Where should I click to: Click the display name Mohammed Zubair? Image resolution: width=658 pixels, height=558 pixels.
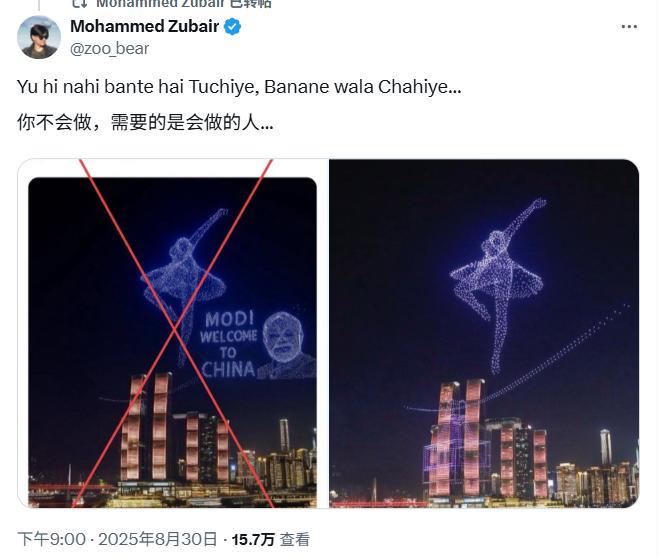tap(144, 26)
